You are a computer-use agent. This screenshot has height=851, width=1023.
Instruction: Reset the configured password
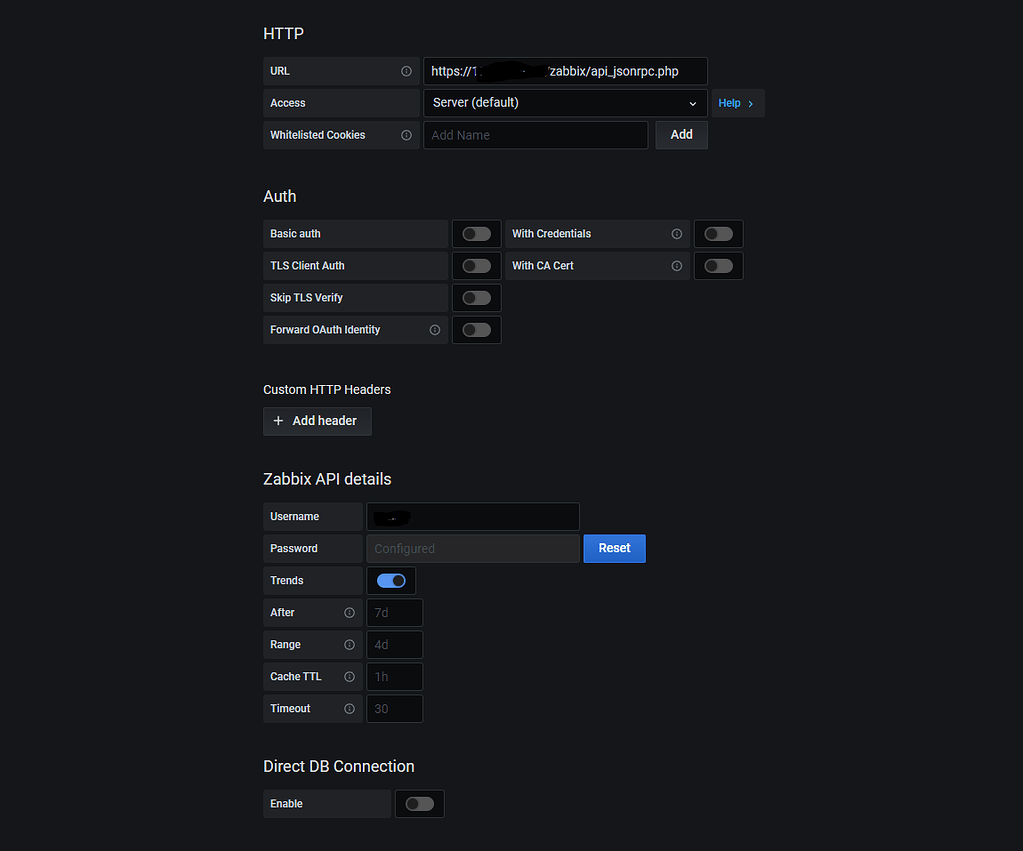point(615,549)
